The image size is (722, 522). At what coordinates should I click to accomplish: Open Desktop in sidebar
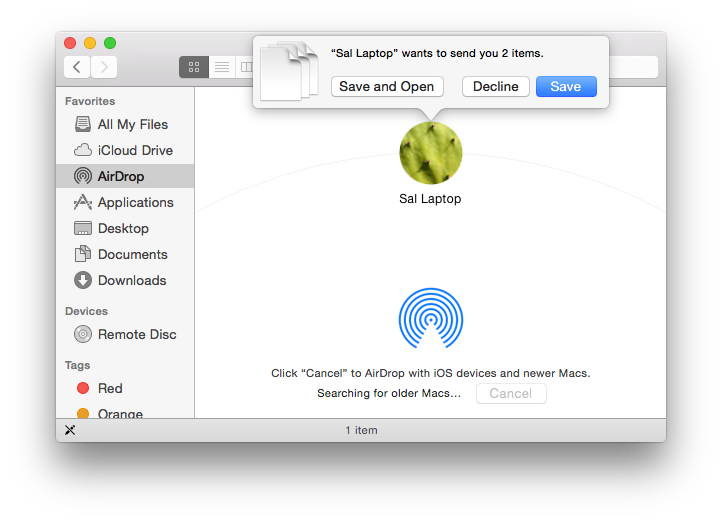(125, 228)
